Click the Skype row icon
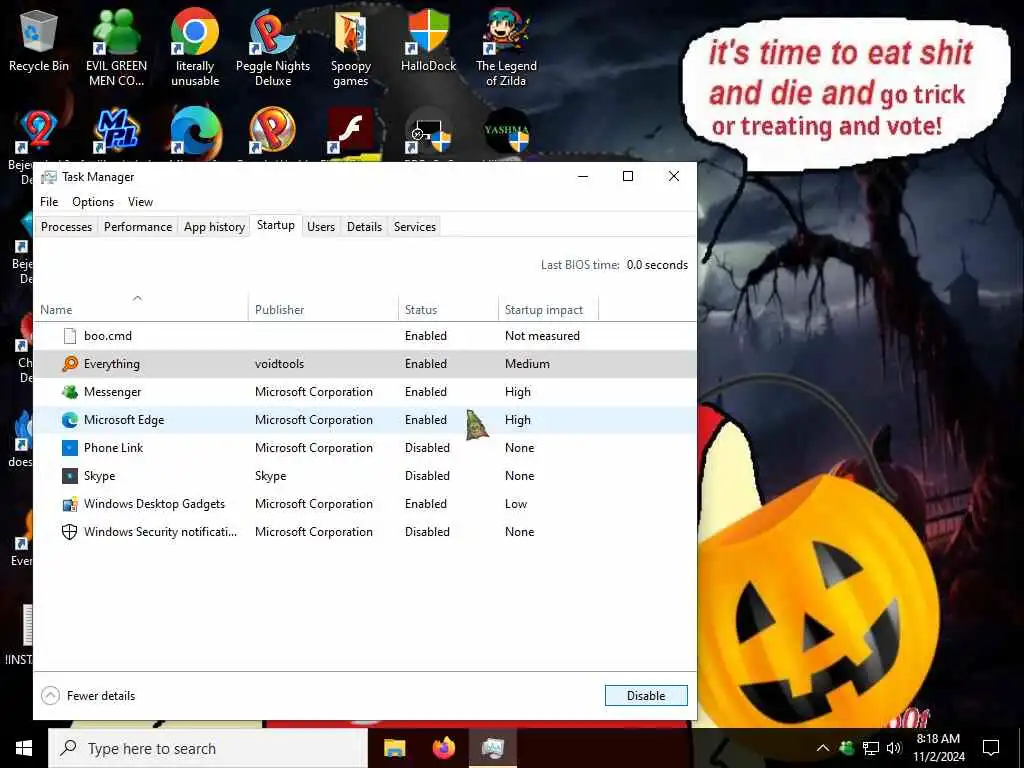The width and height of the screenshot is (1024, 768). point(70,476)
